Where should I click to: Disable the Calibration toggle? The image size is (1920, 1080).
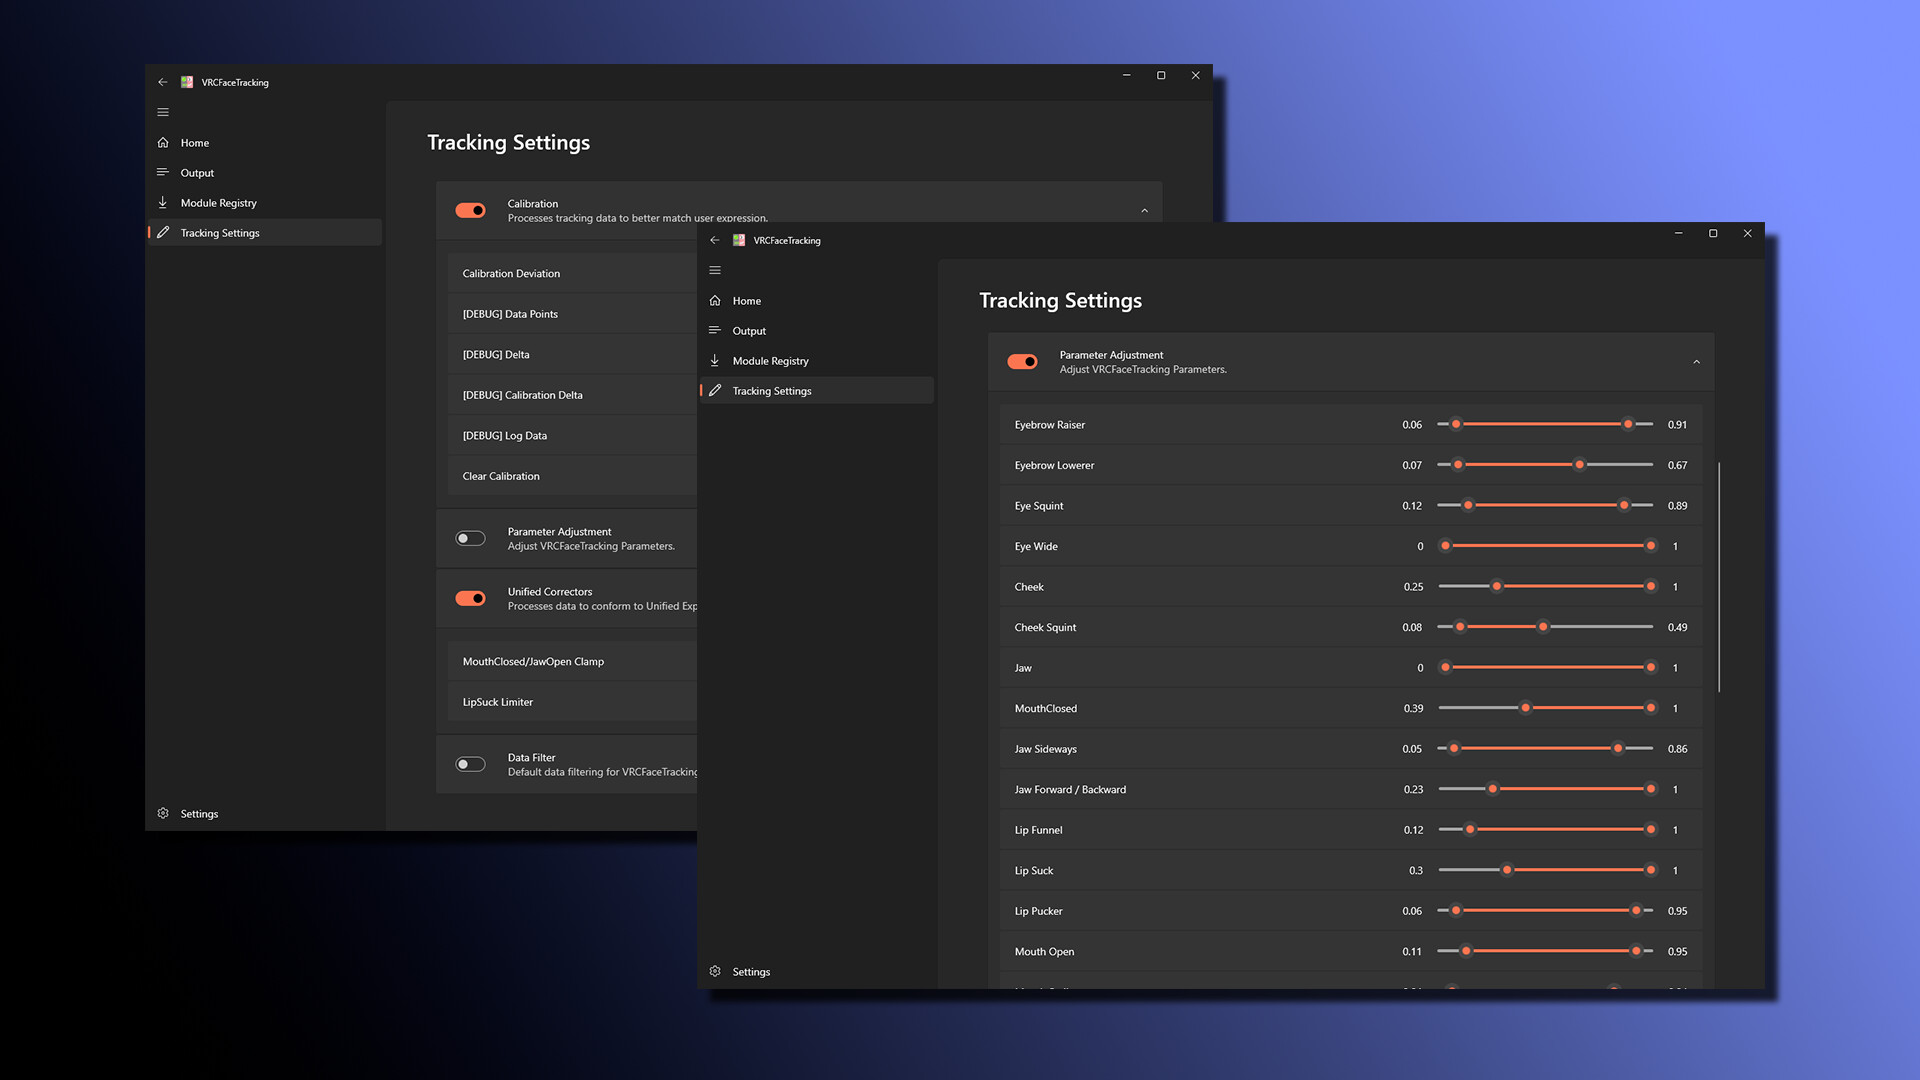pyautogui.click(x=470, y=210)
